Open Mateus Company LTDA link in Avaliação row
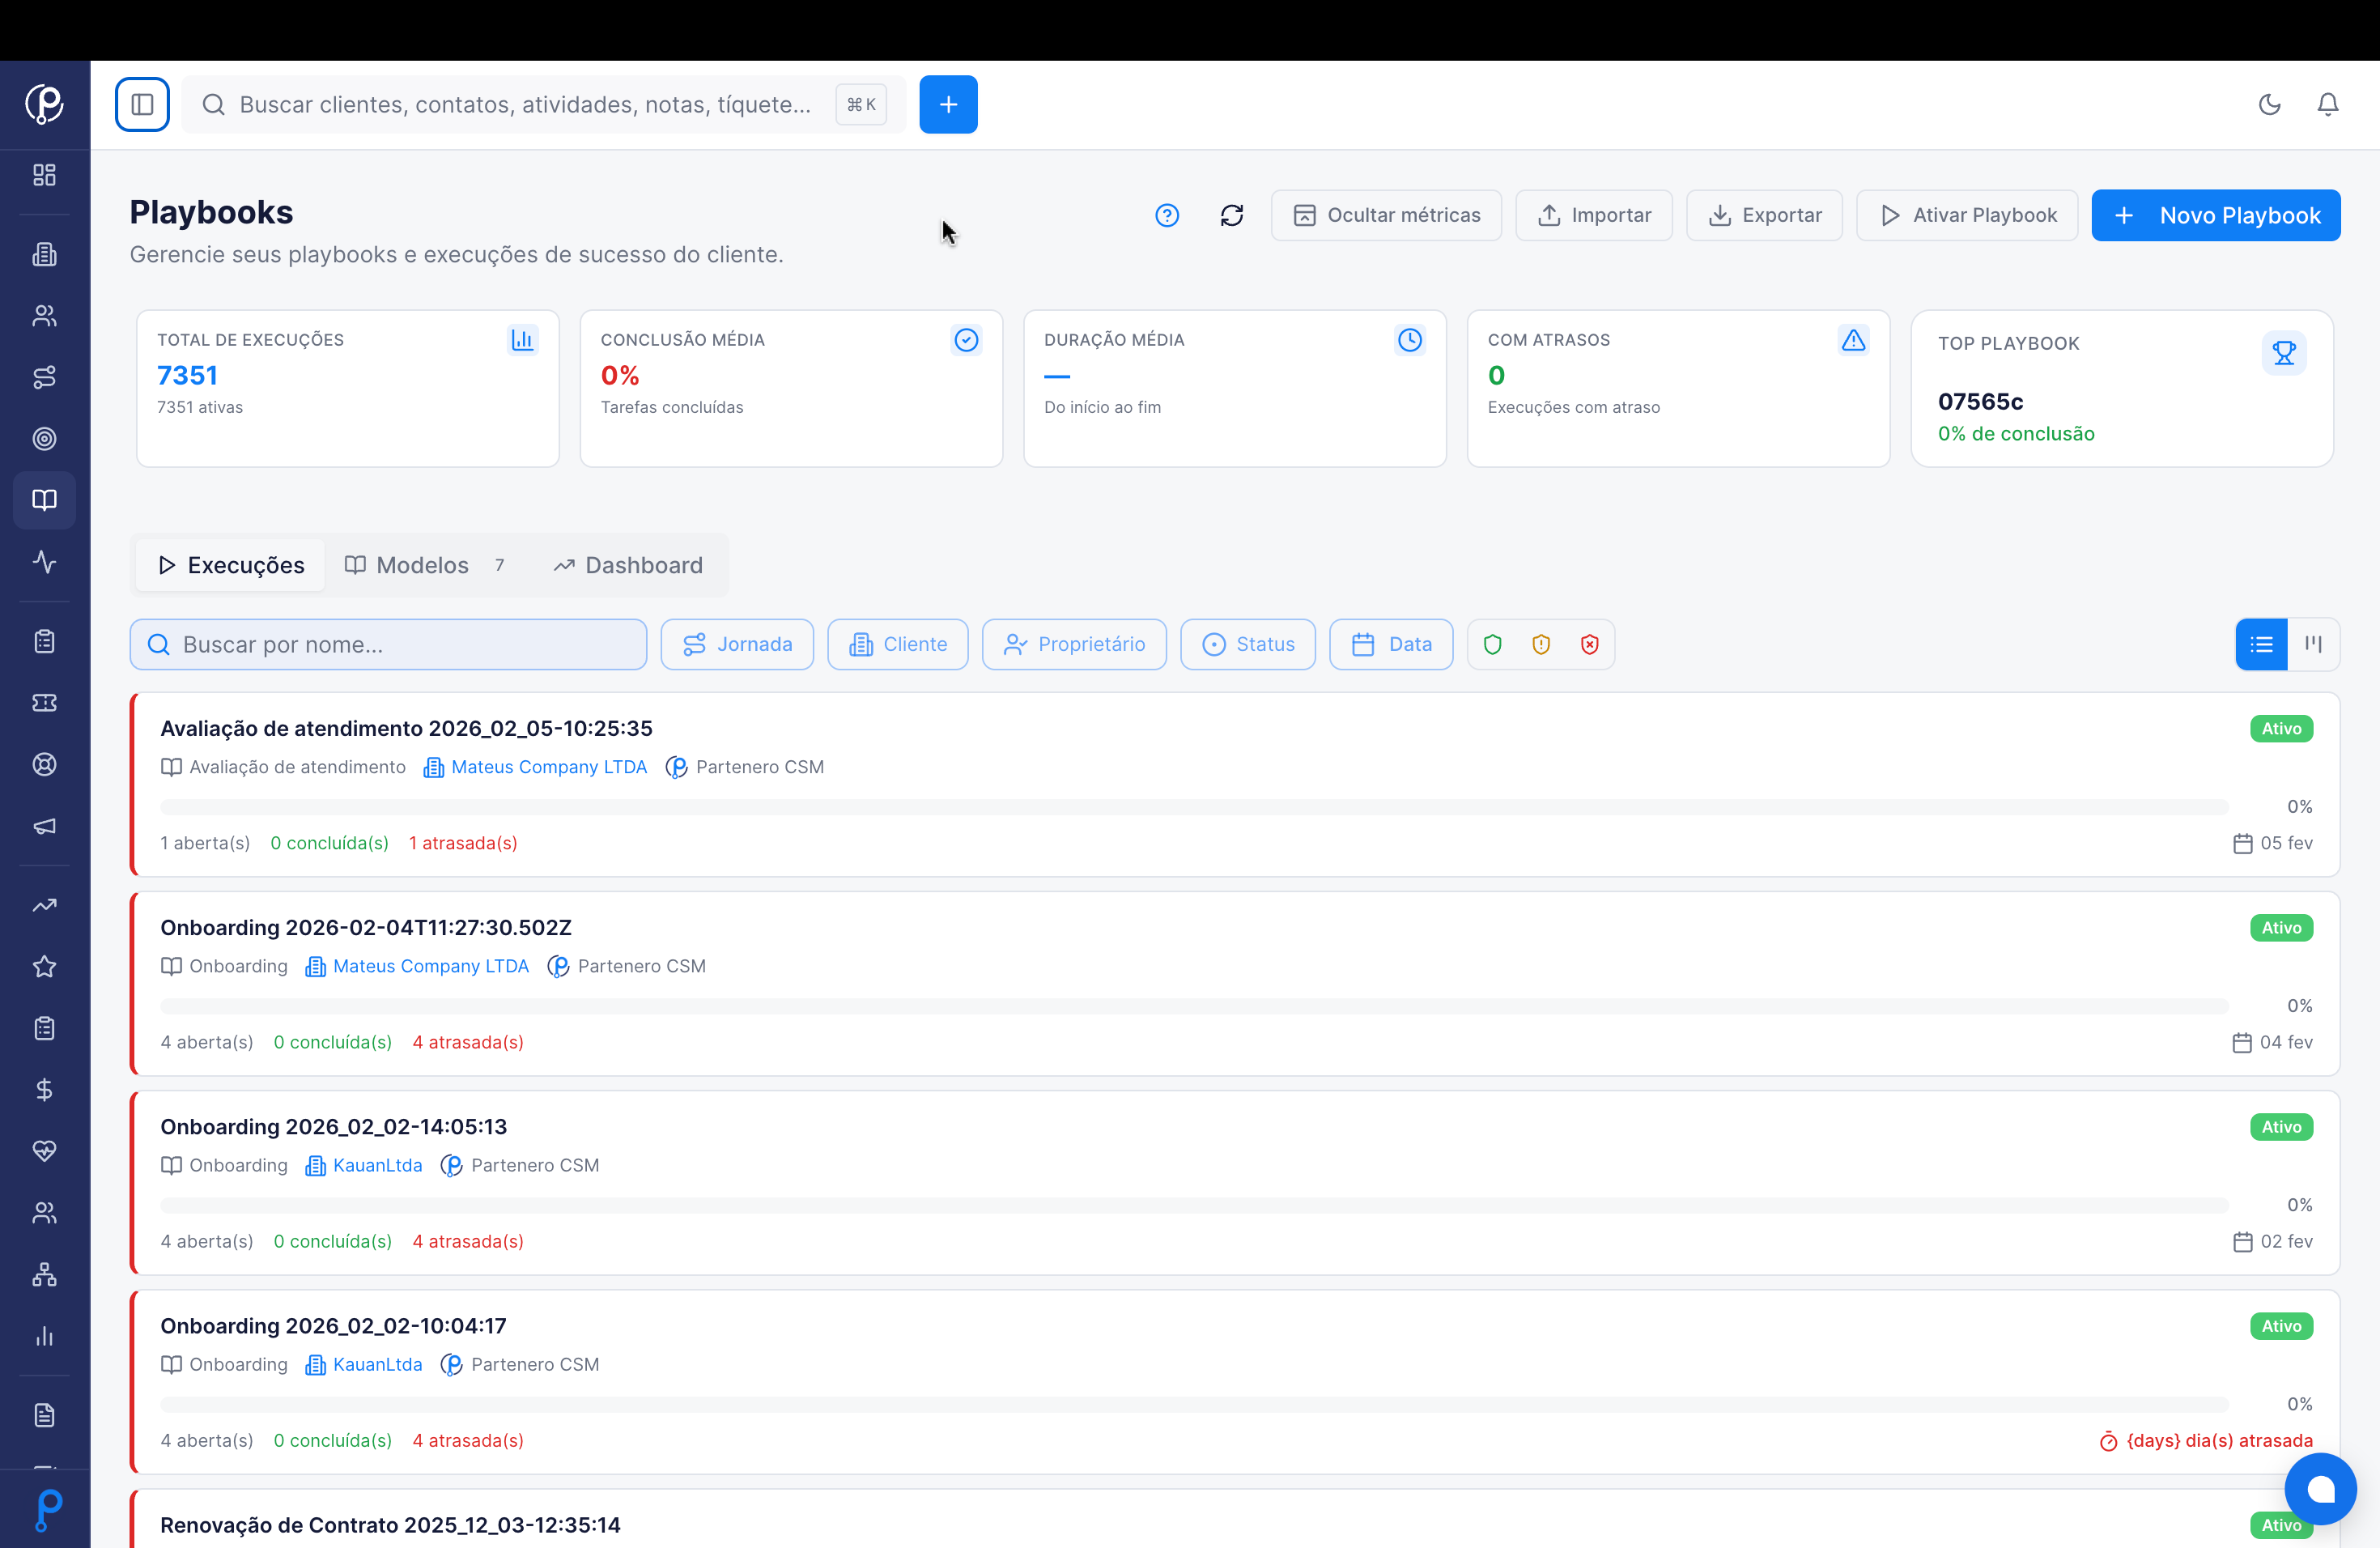 point(548,767)
